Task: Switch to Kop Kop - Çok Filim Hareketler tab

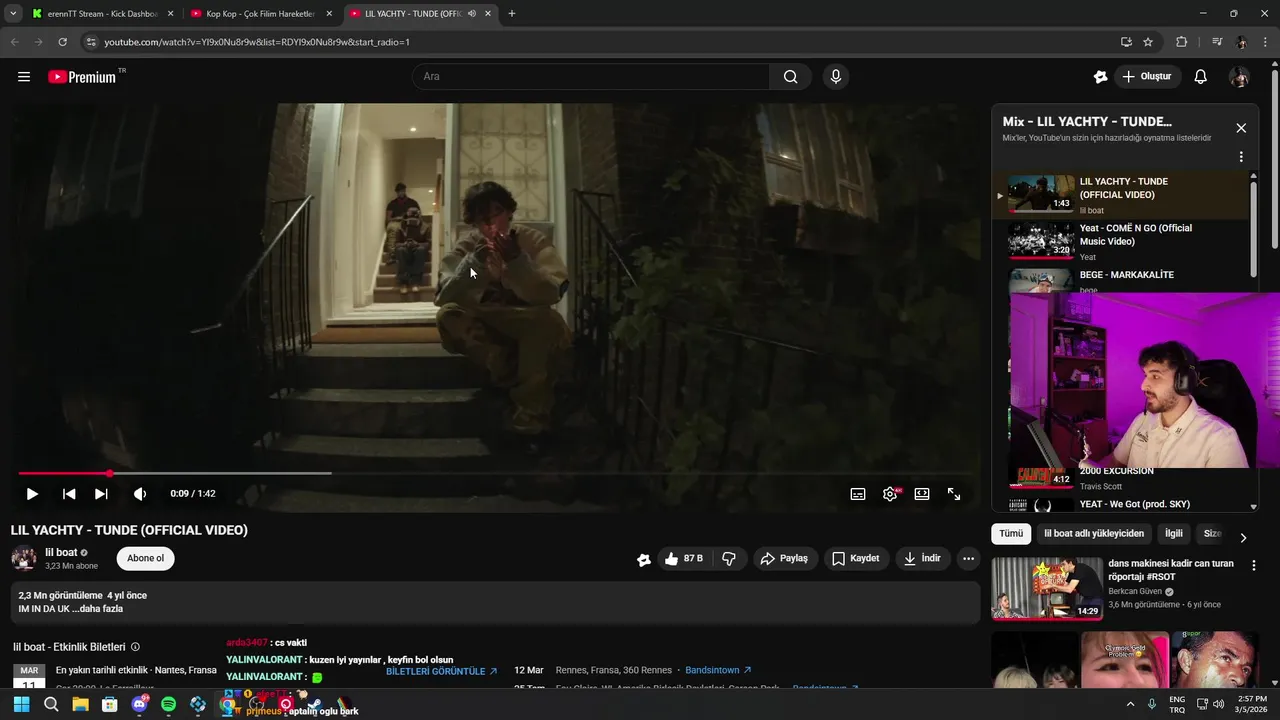Action: coord(260,14)
